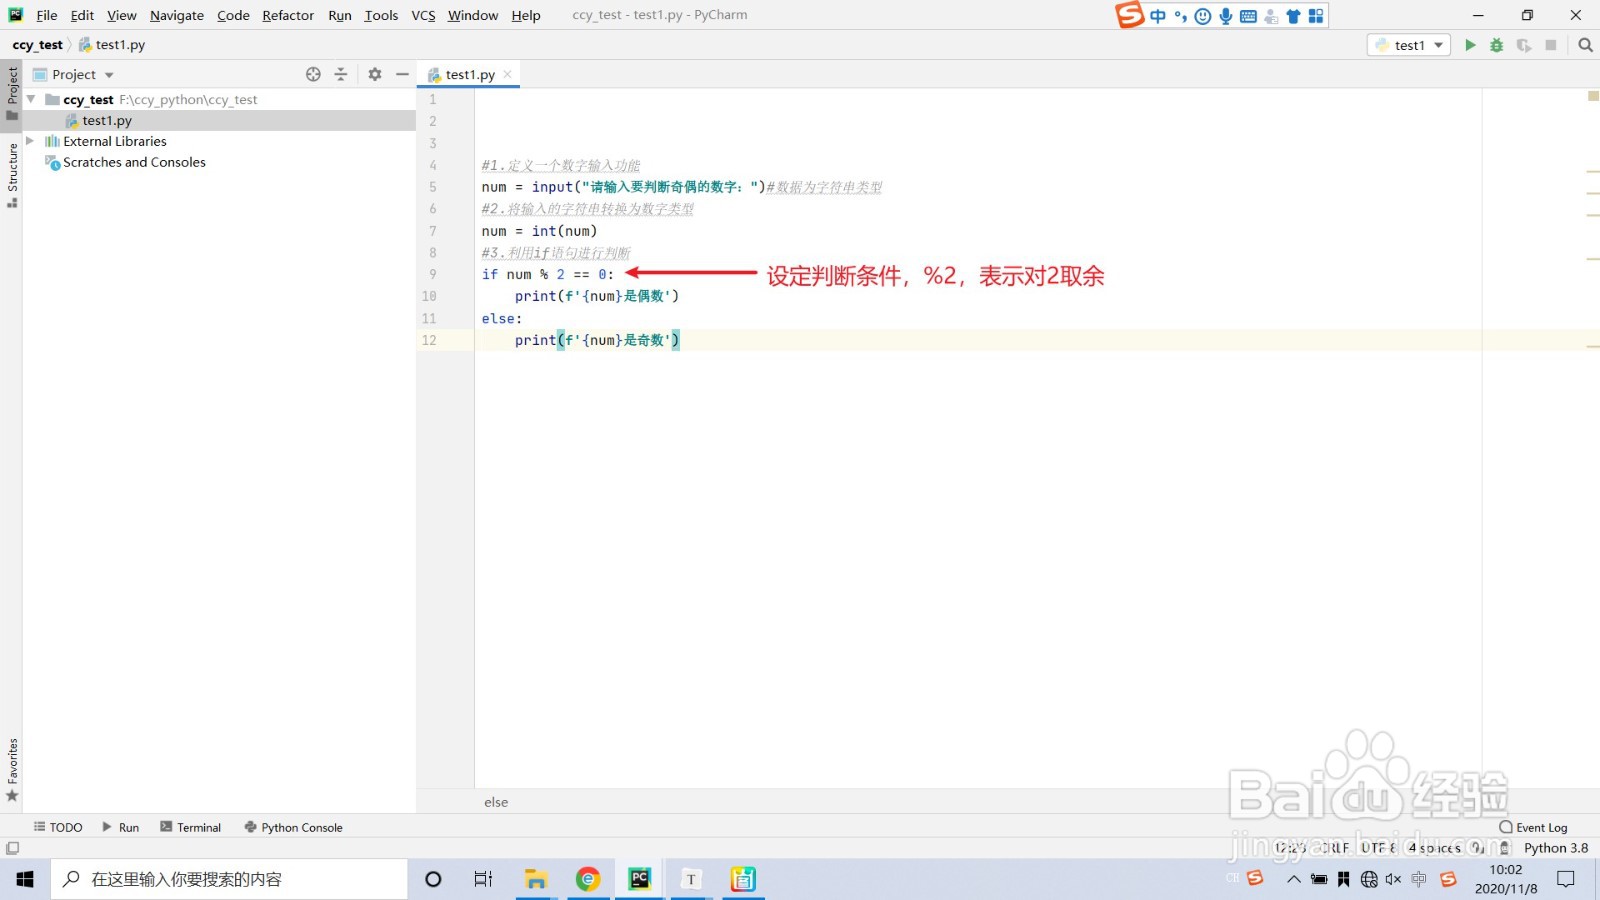Open the Python Console tool window
Viewport: 1600px width, 900px height.
(x=293, y=827)
